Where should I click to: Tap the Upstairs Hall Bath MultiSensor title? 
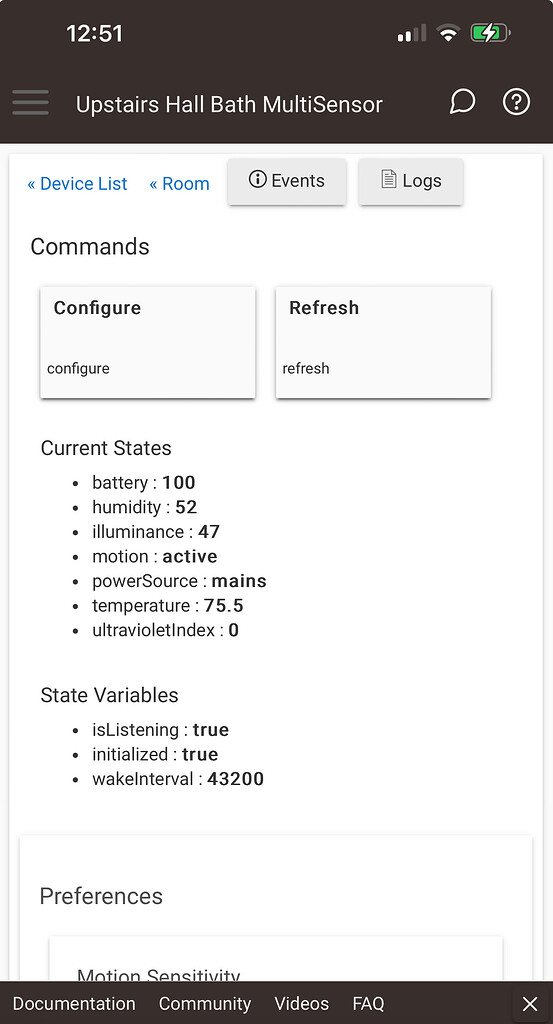click(x=229, y=104)
